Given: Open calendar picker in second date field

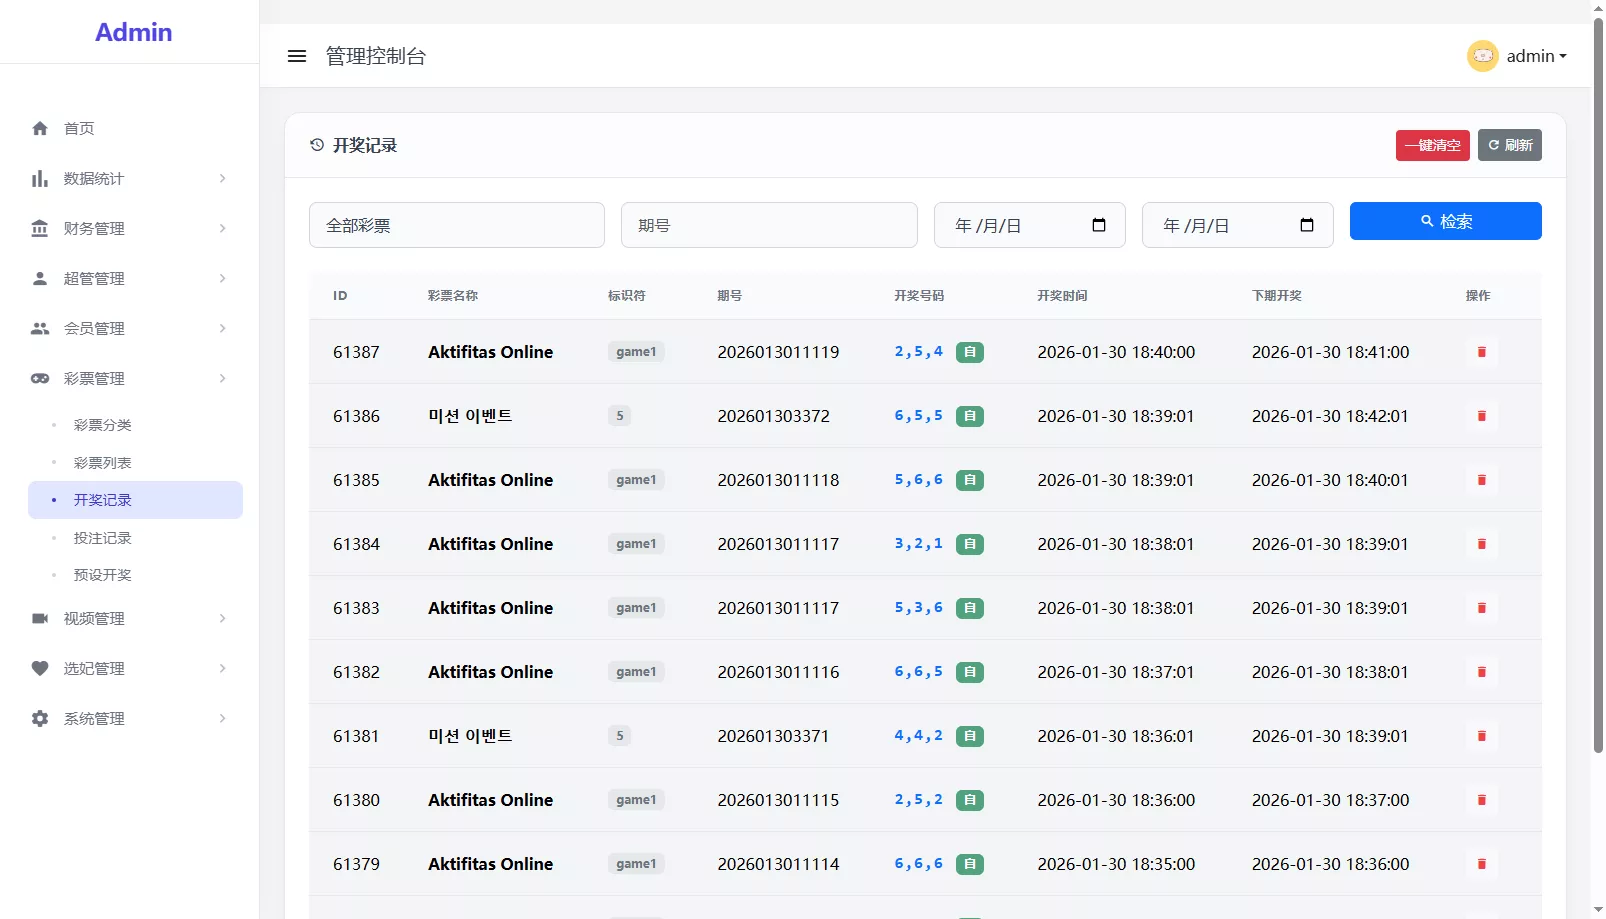Looking at the screenshot, I should click(x=1306, y=225).
